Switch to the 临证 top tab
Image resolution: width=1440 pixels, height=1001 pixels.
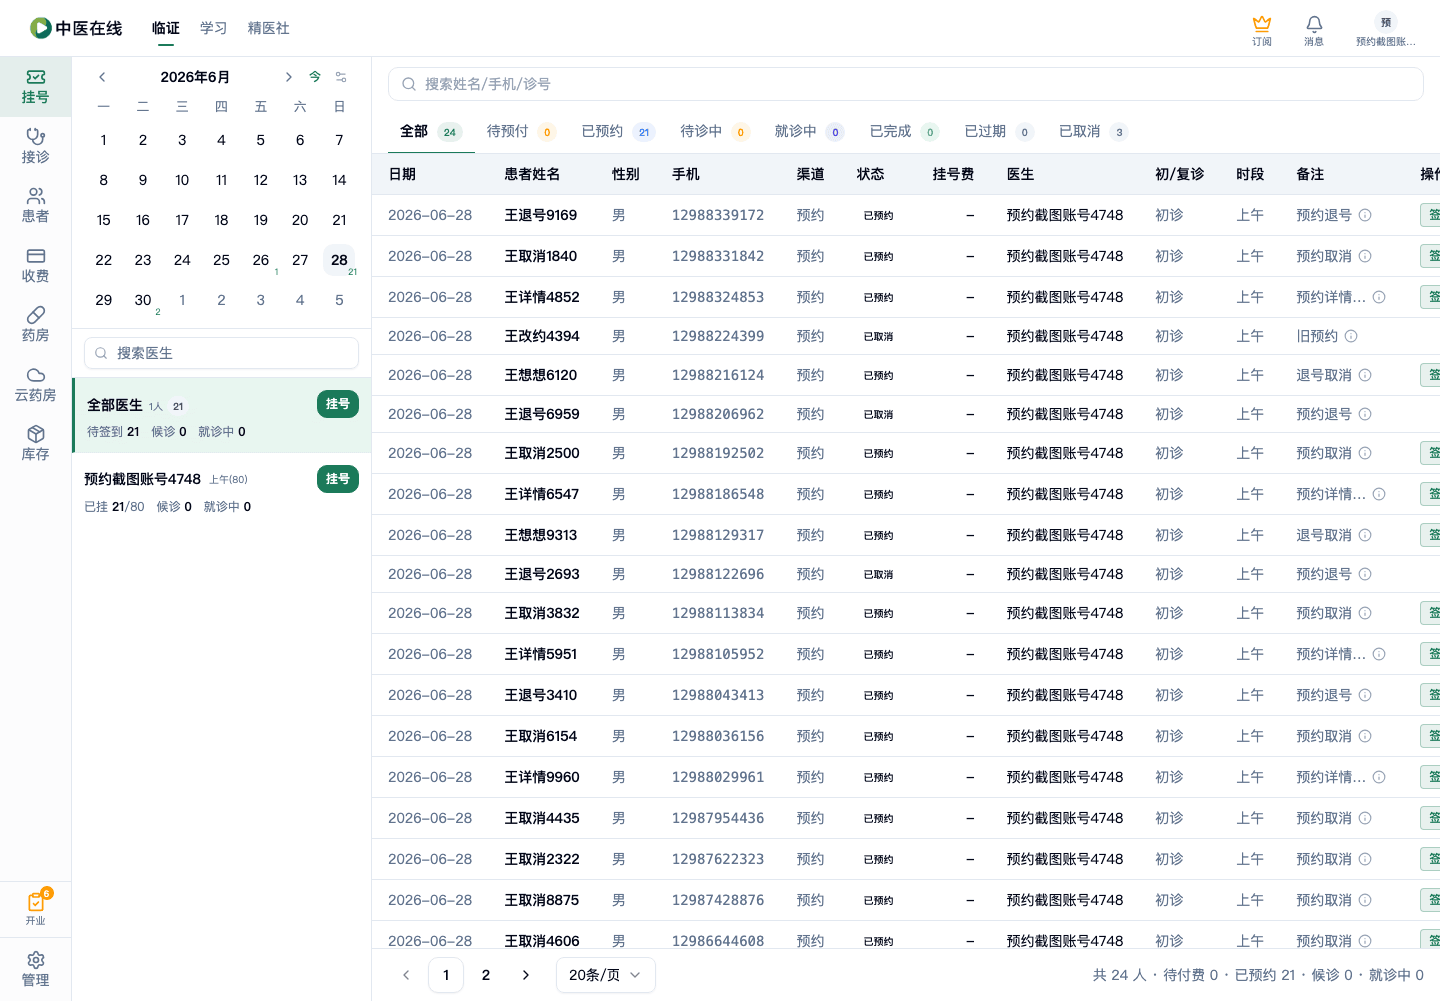pyautogui.click(x=166, y=28)
